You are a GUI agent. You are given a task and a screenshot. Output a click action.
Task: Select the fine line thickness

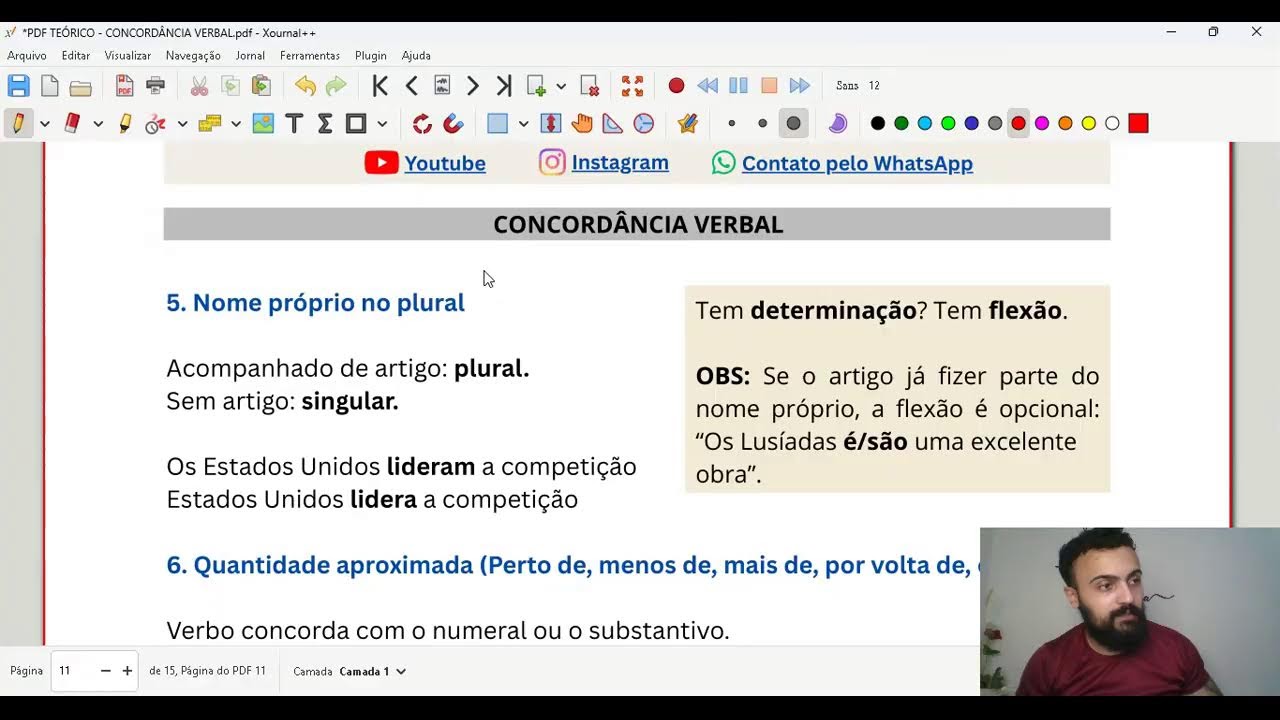[732, 124]
